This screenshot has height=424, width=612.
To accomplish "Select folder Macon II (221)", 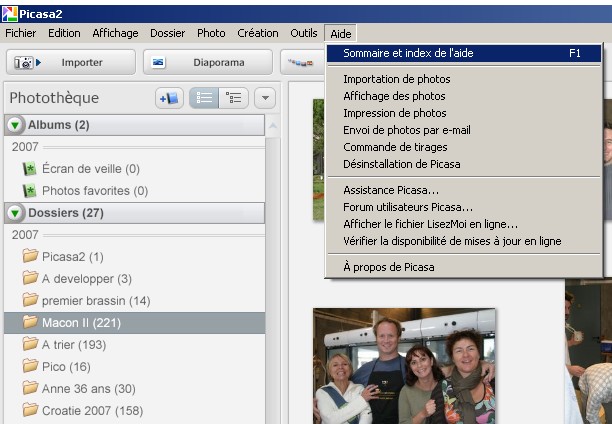I will coord(134,322).
